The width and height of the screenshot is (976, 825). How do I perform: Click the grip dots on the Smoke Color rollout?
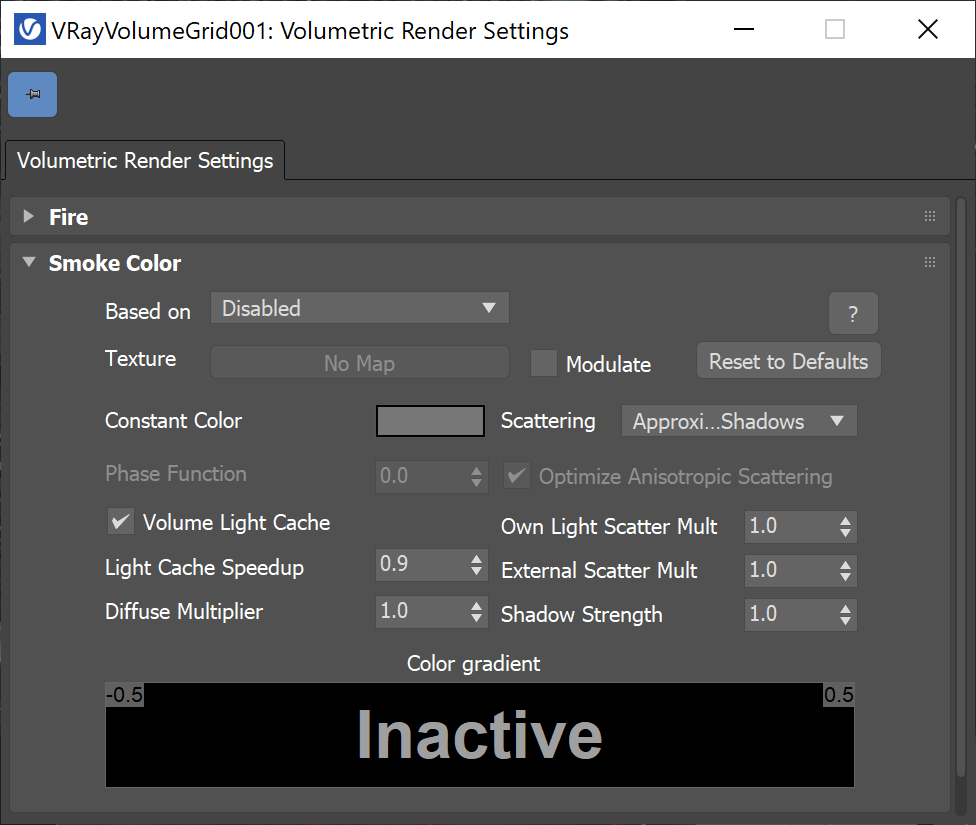point(929,262)
